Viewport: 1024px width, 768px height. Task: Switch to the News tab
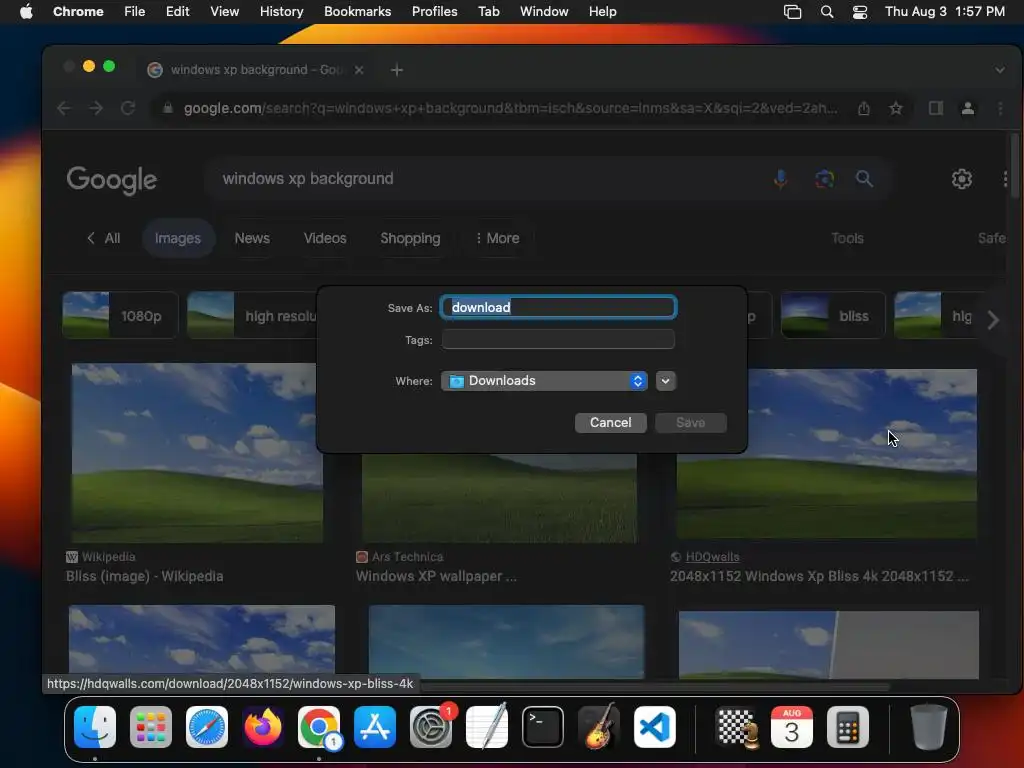[252, 238]
